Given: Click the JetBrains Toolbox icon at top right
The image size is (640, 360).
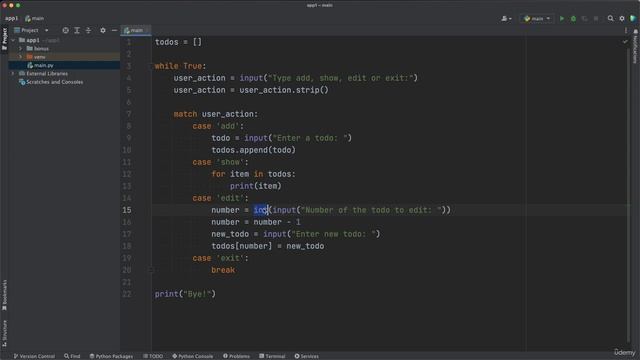Looking at the screenshot, I should 633,18.
